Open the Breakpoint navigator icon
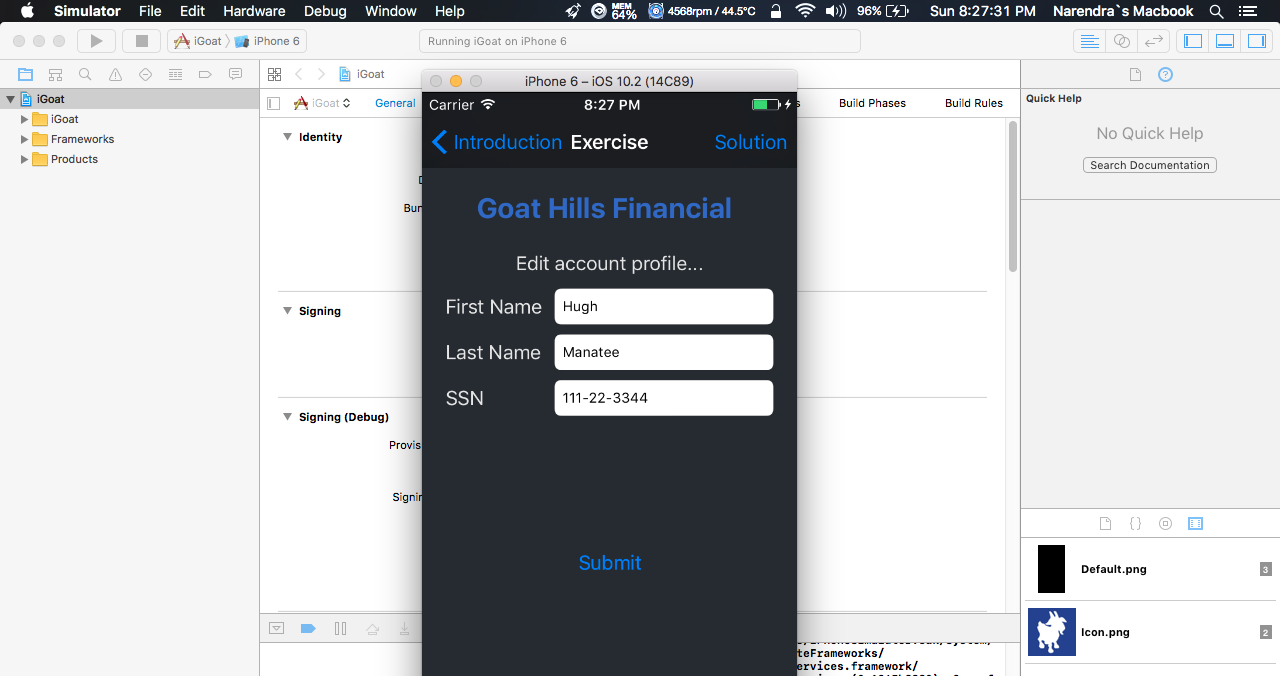The width and height of the screenshot is (1280, 676). pyautogui.click(x=206, y=74)
